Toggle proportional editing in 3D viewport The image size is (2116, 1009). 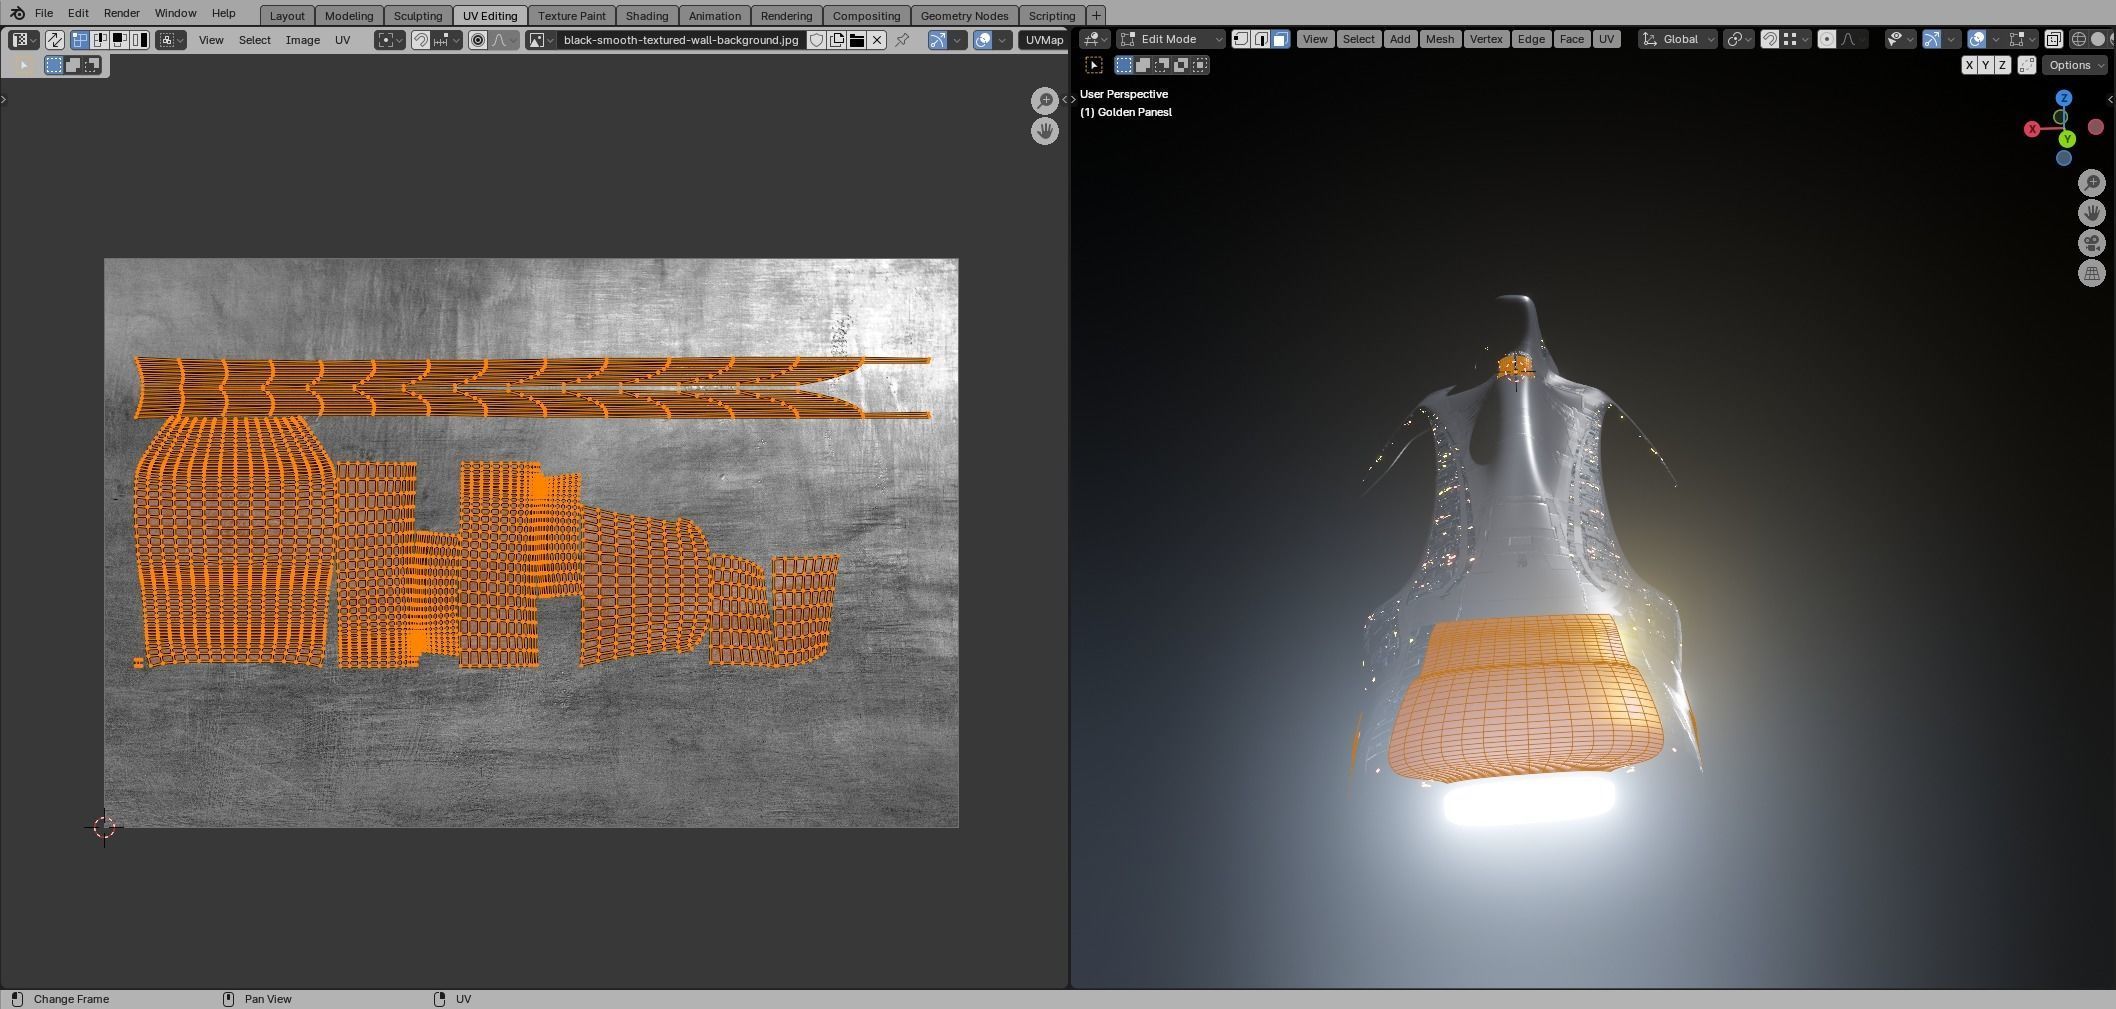point(1827,39)
